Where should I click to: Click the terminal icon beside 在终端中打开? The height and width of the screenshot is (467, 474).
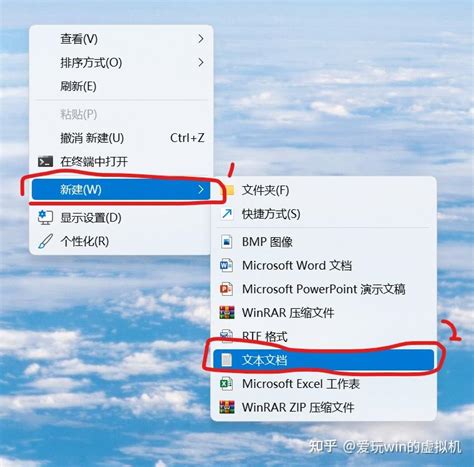(x=45, y=161)
